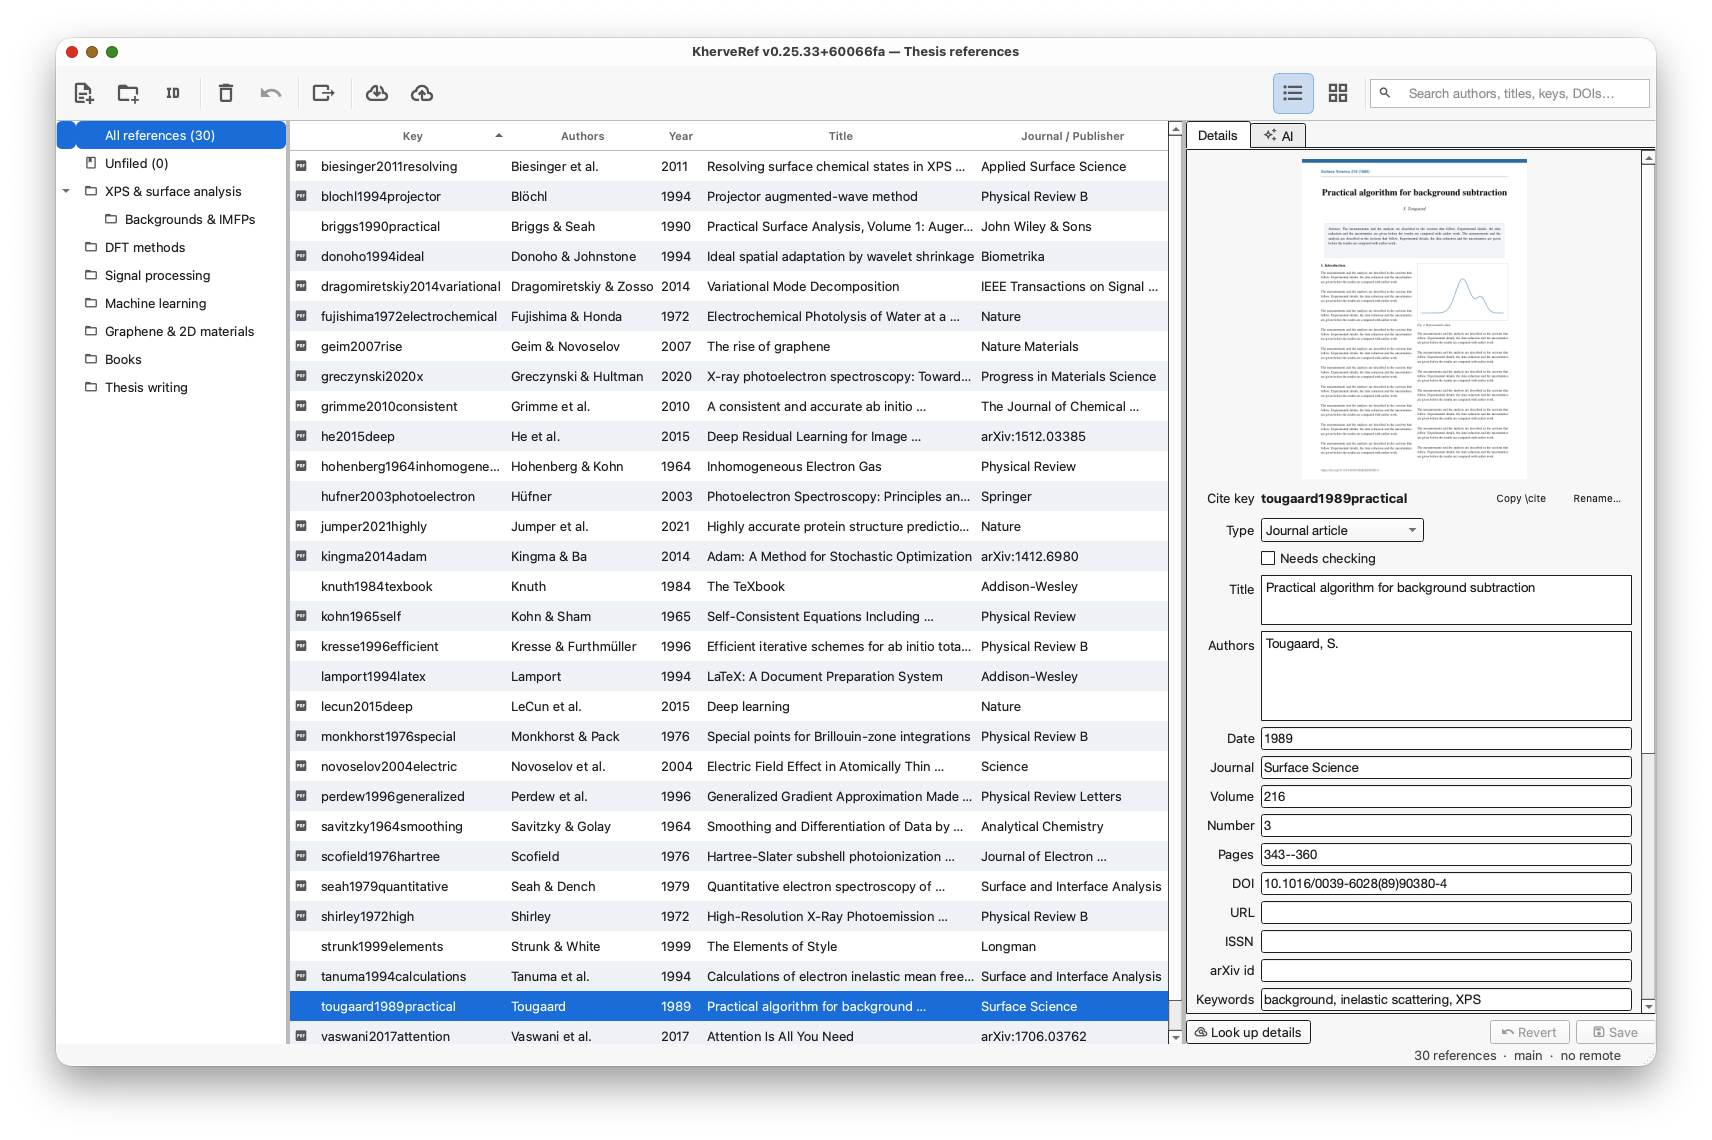Viewport: 1712px width, 1140px height.
Task: Switch to list view
Action: coord(1293,93)
